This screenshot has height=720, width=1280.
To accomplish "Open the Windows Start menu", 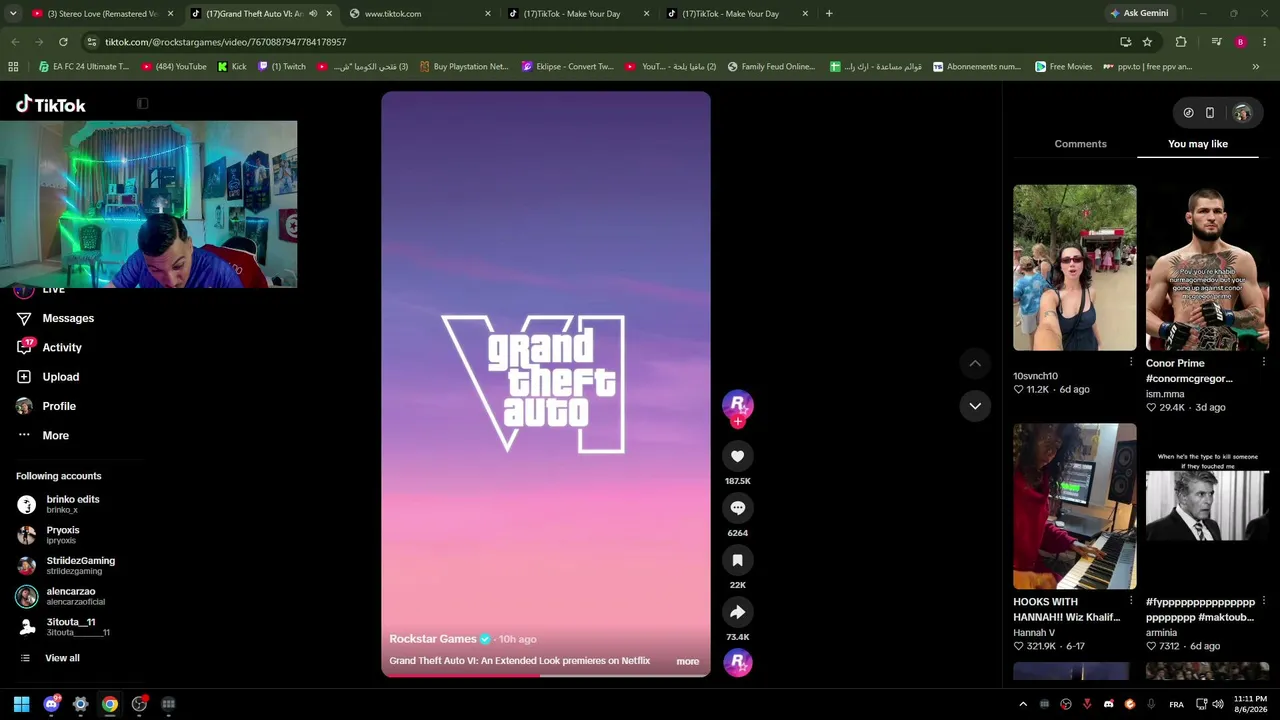I will tap(21, 704).
